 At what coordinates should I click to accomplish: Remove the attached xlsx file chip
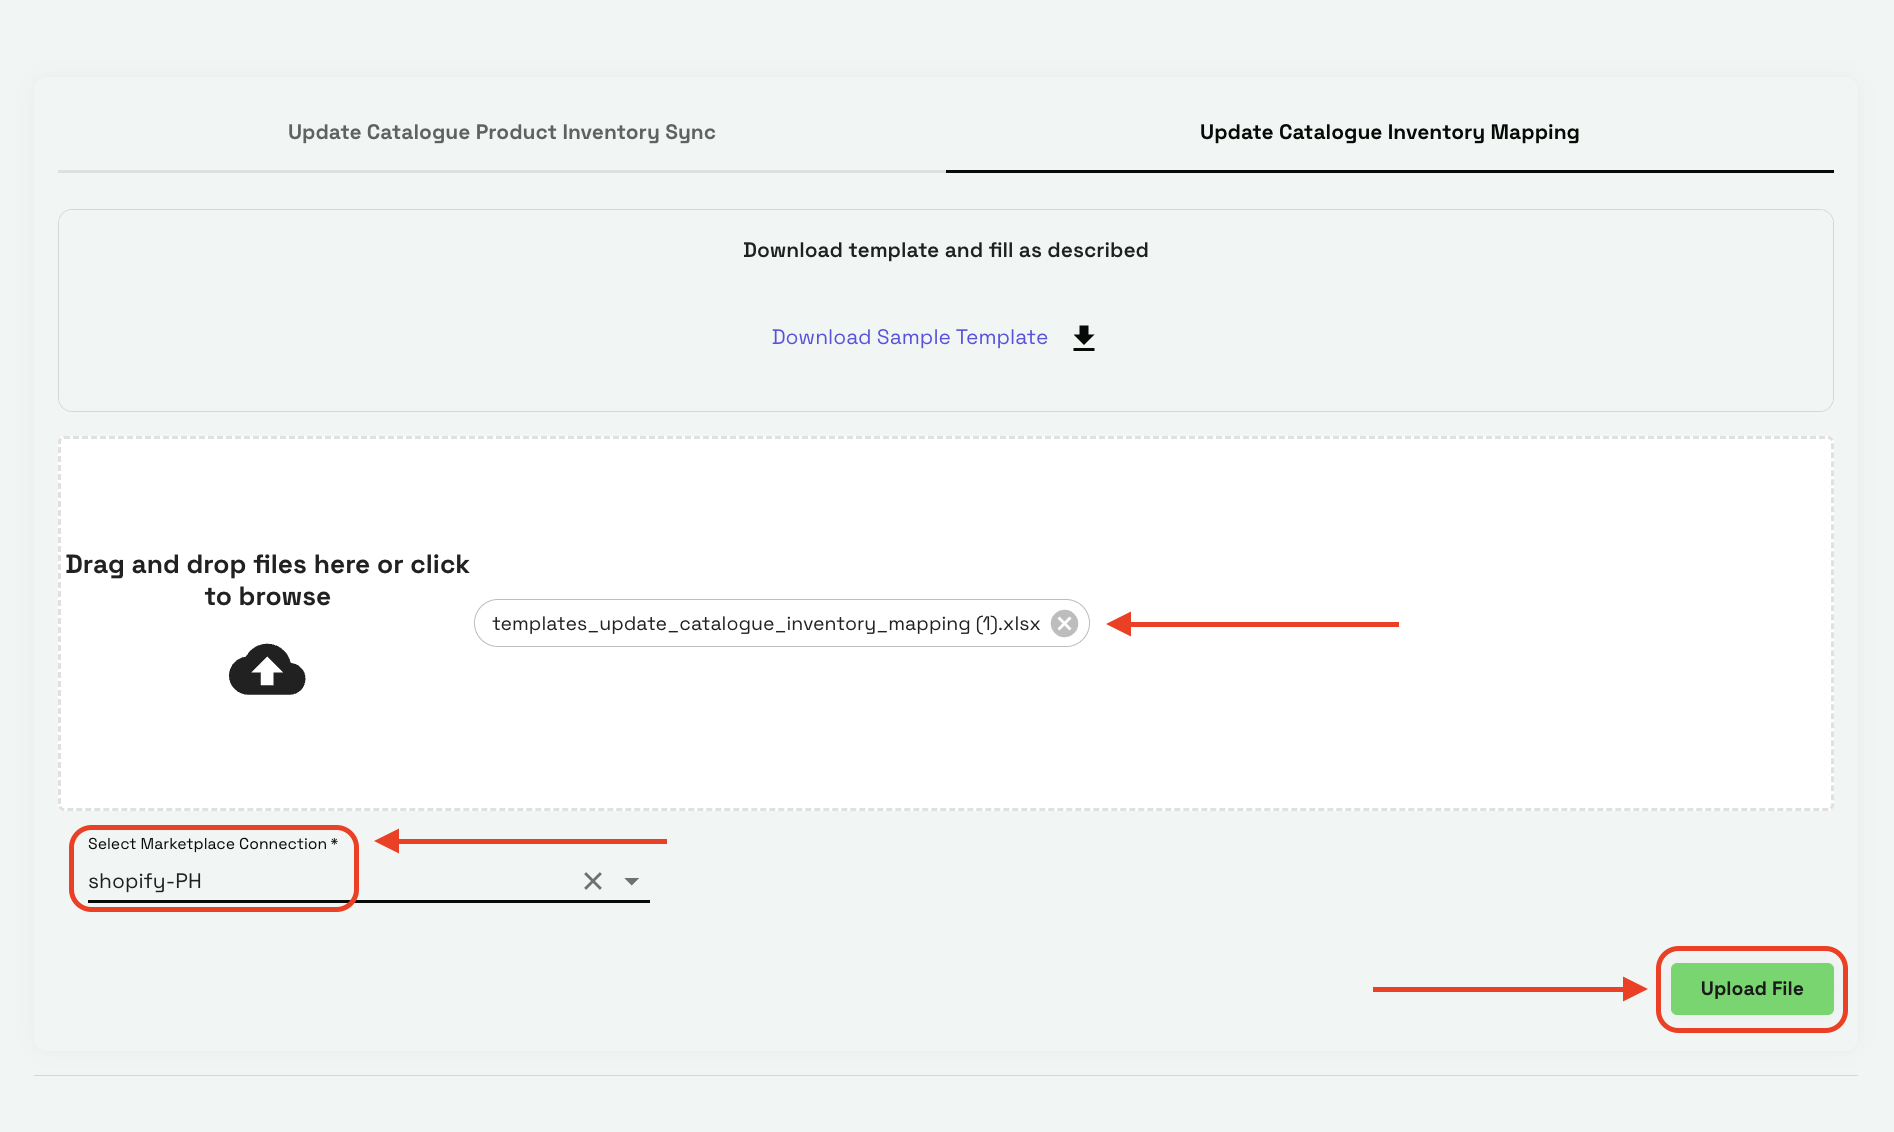click(x=1064, y=624)
